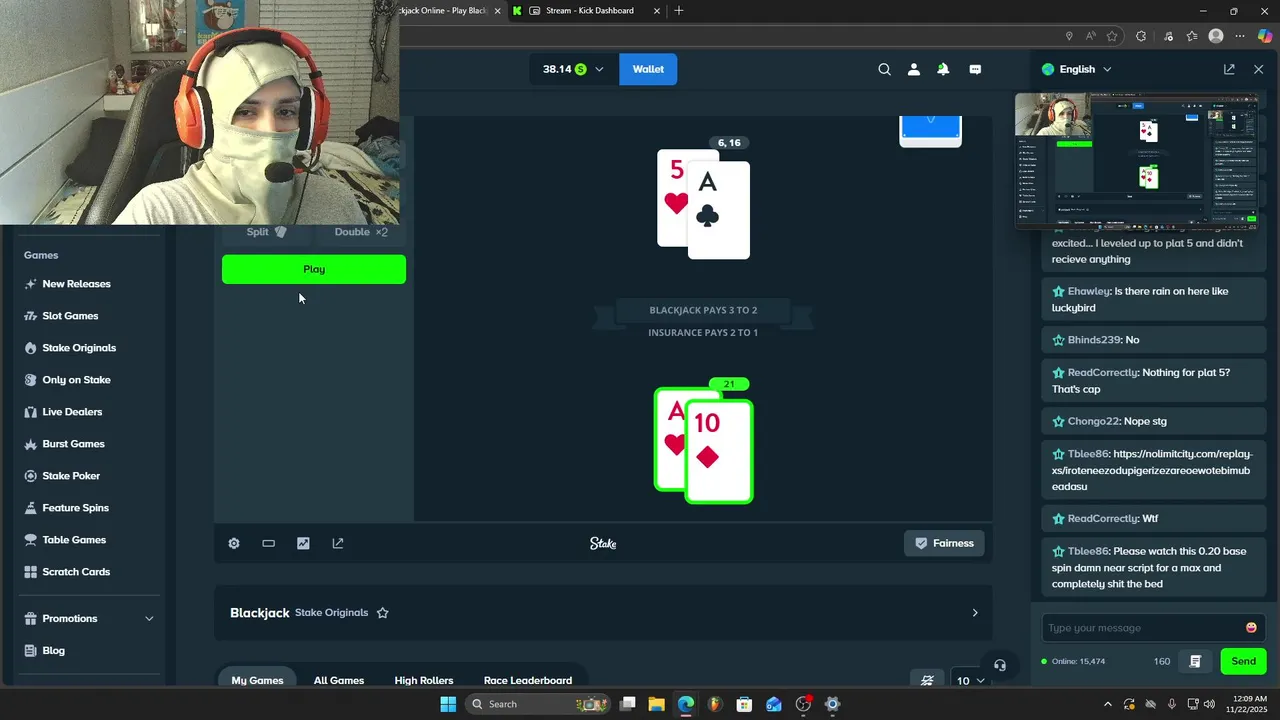
Task: Click the browser favorites star in address bar
Action: point(1112,36)
